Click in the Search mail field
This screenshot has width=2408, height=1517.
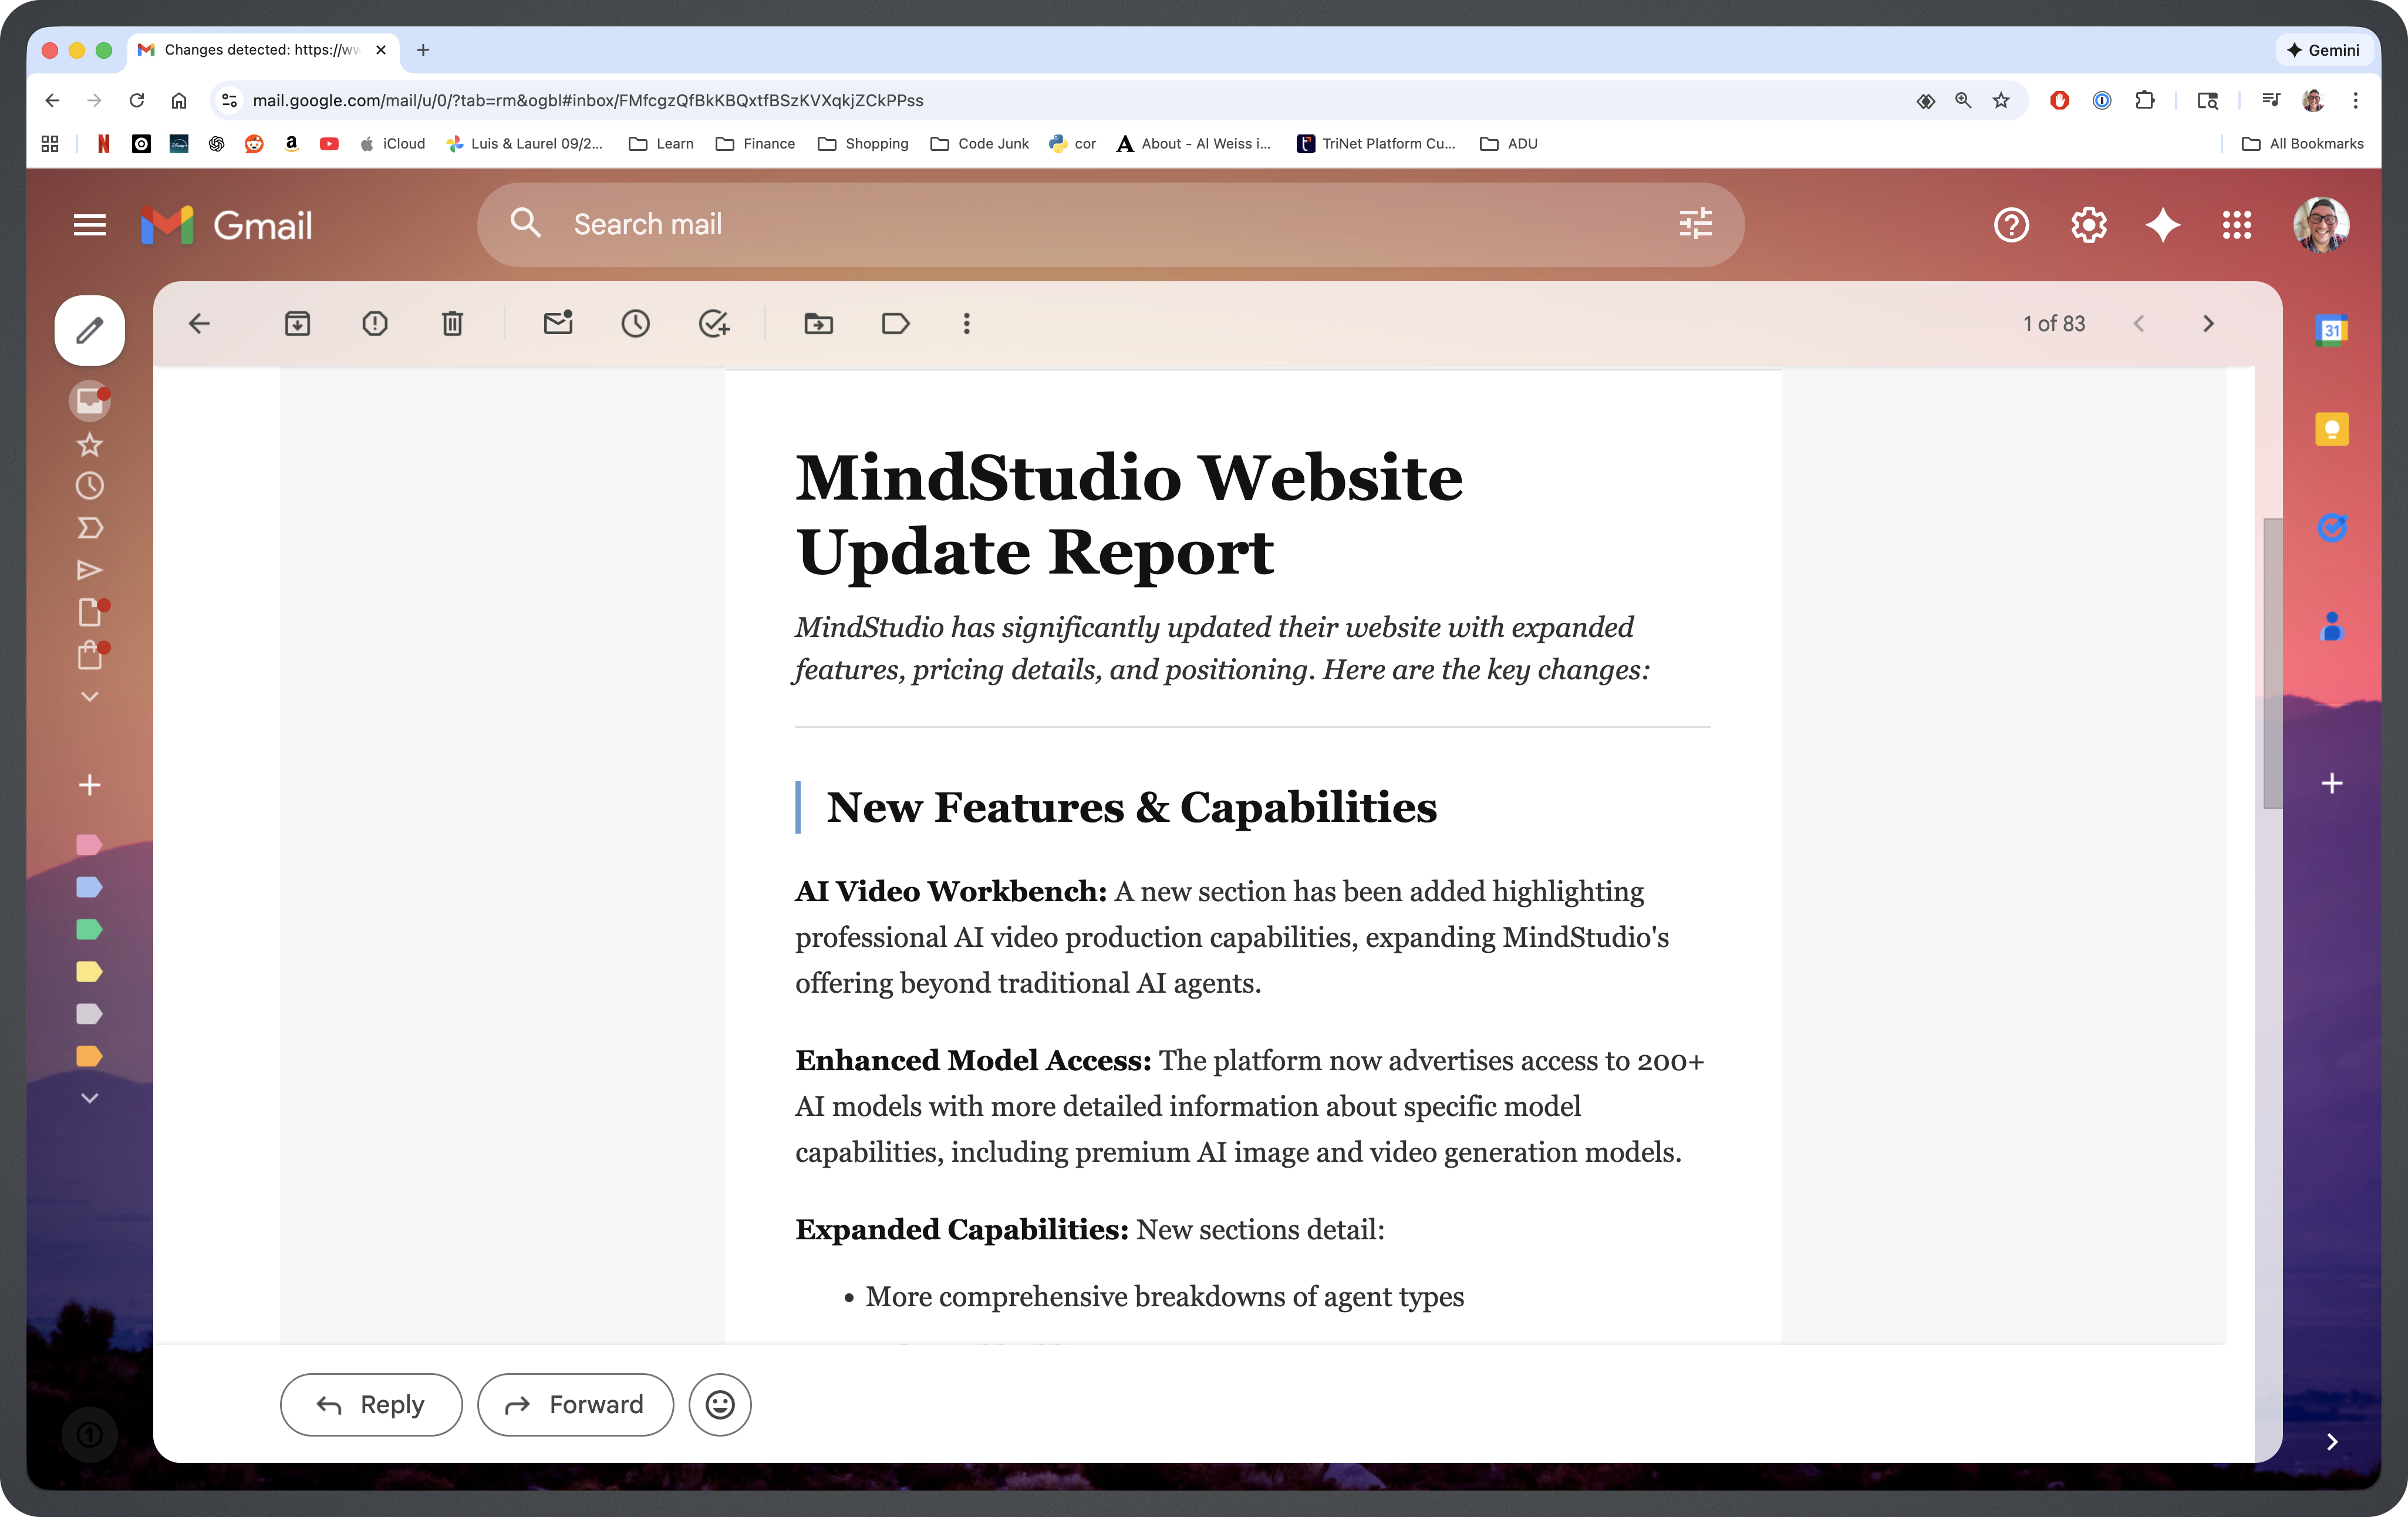coord(1100,224)
